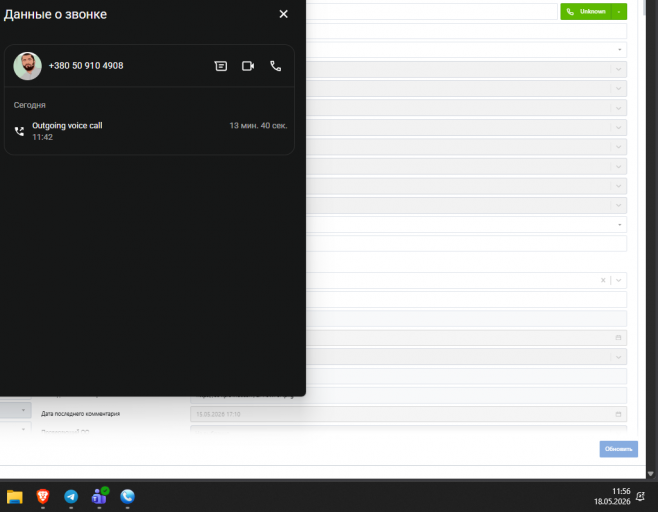
Task: Open the contact avatar photo
Action: pyautogui.click(x=27, y=66)
